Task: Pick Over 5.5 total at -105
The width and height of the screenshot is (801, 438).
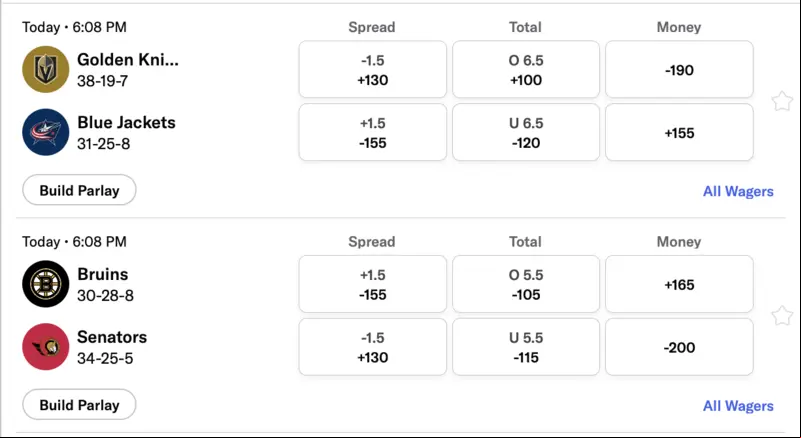Action: [x=526, y=284]
